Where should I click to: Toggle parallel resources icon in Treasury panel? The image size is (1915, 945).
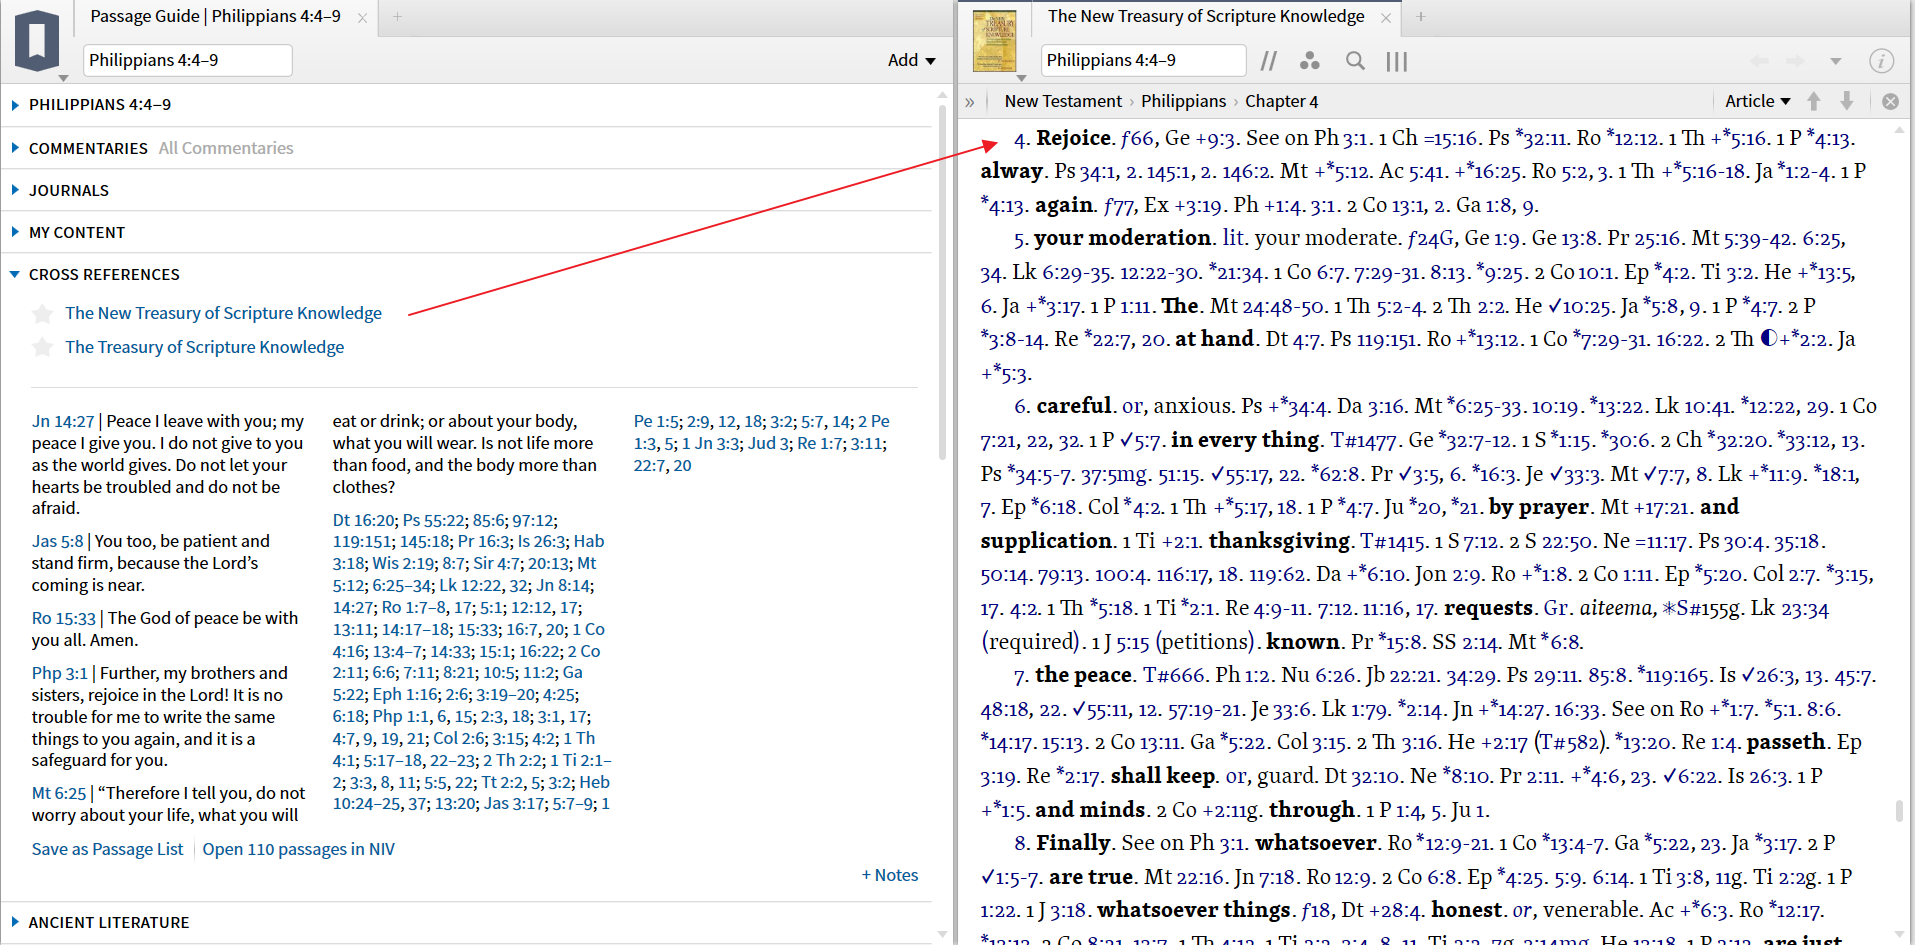coord(1268,61)
